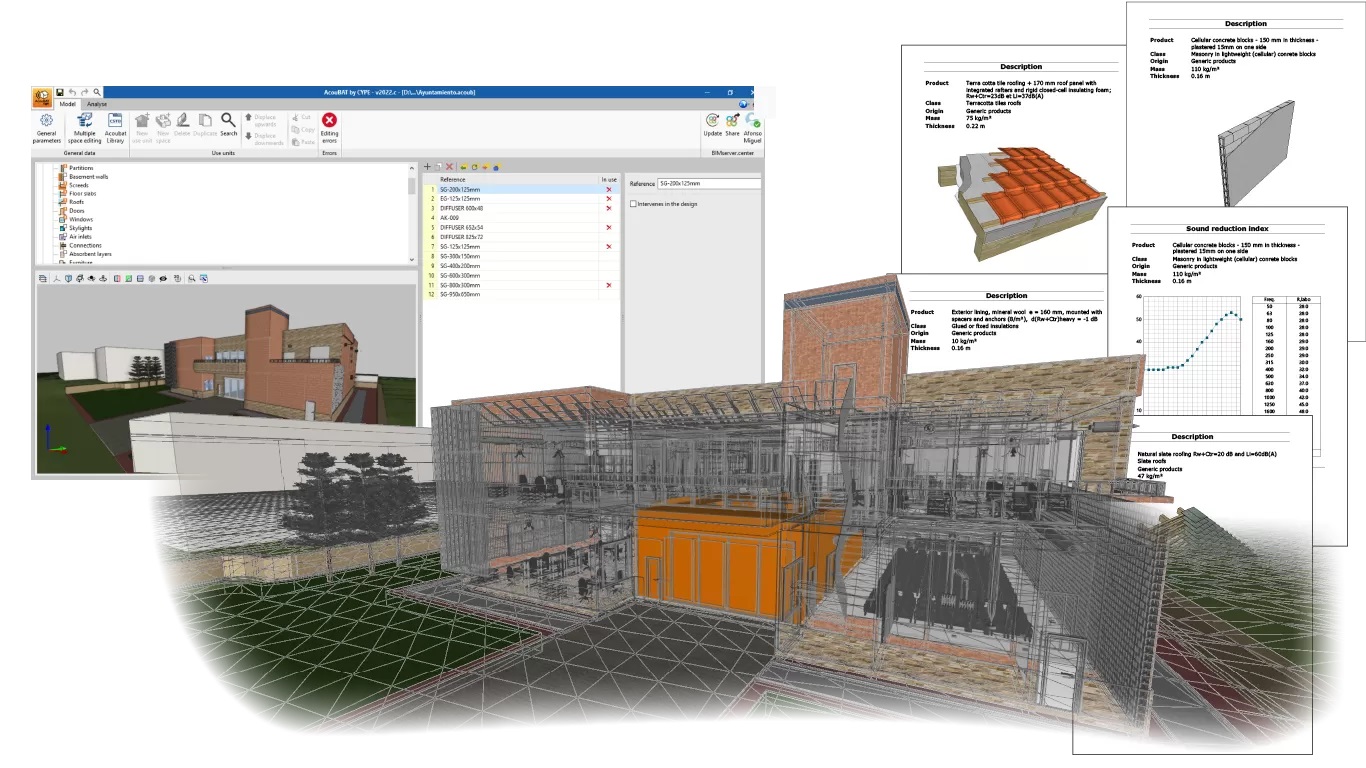
Task: Click the redo arrow in quick access bar
Action: coord(84,92)
